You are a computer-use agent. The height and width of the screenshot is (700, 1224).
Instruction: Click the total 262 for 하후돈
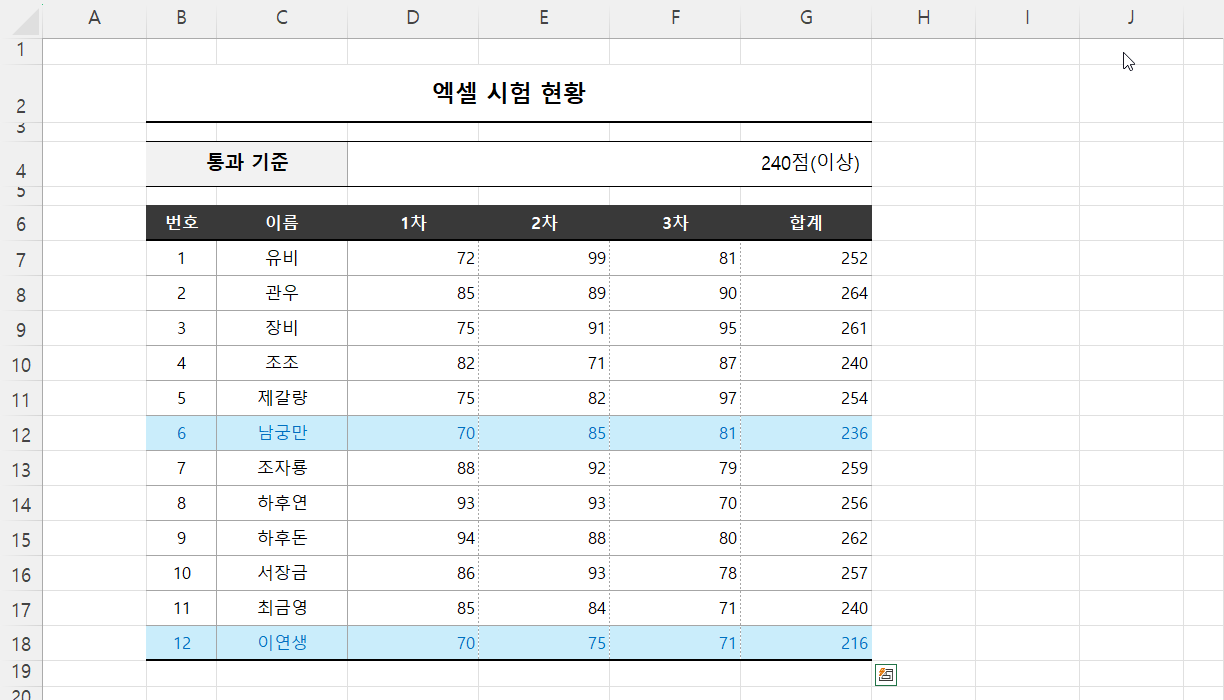806,538
